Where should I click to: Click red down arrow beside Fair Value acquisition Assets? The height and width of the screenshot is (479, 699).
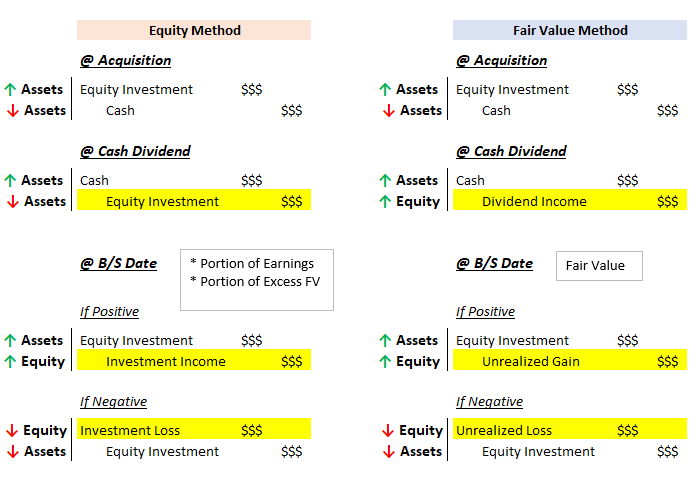coord(387,110)
